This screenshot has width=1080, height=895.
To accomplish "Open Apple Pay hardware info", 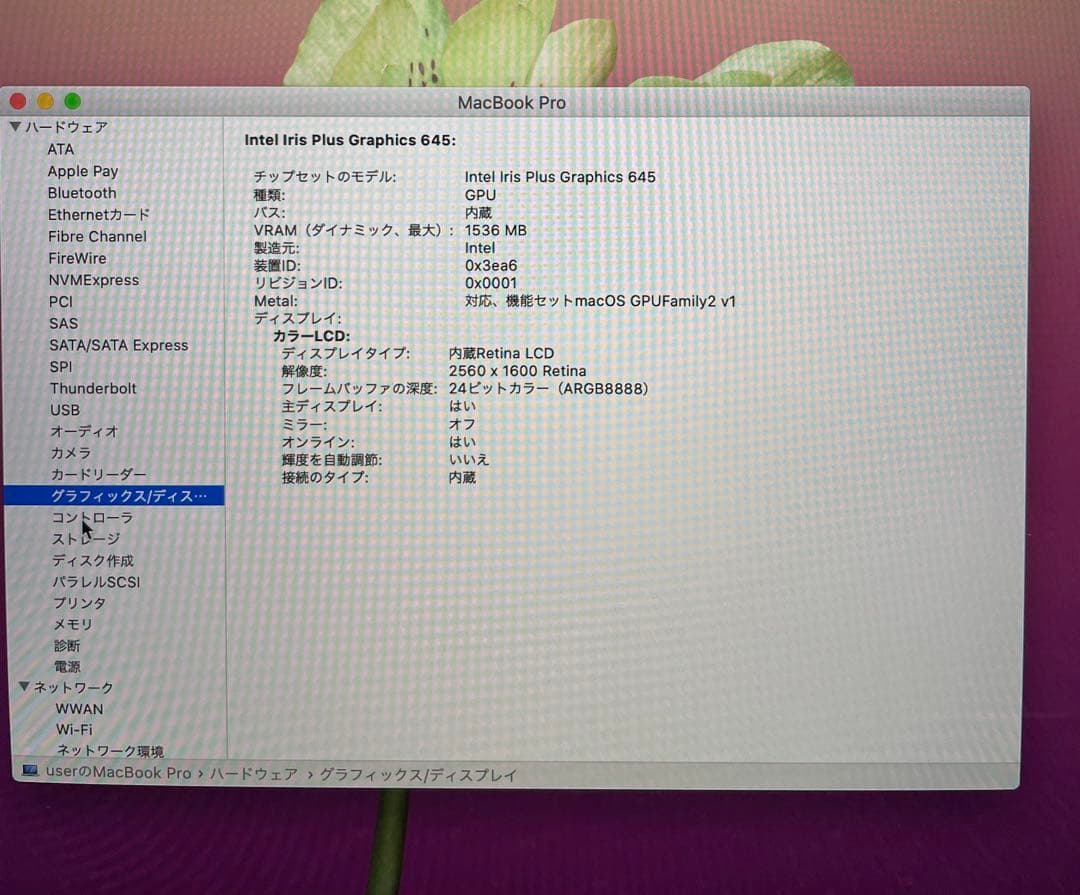I will pos(83,171).
